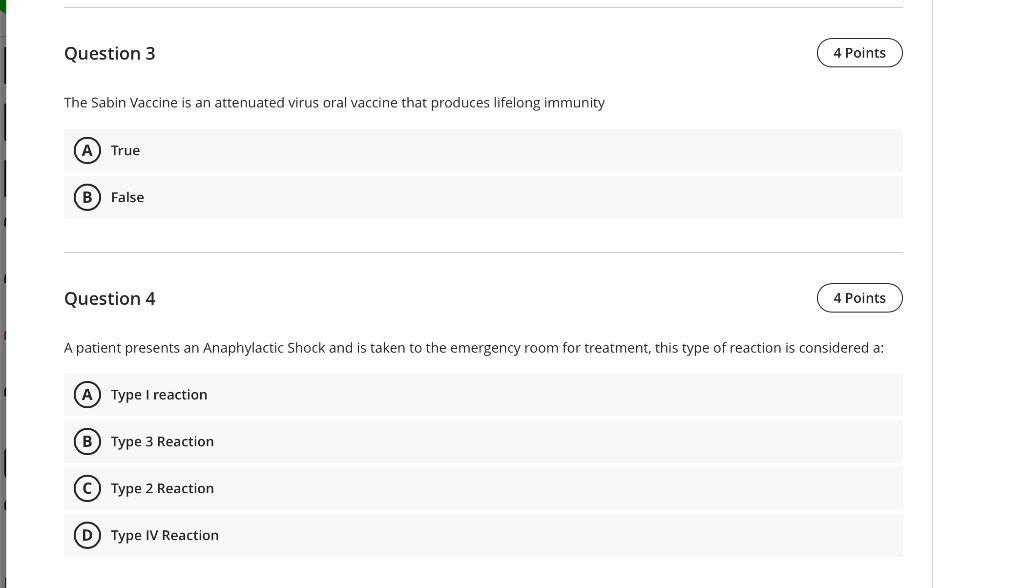This screenshot has width=1024, height=588.
Task: Click the 4 Points badge of Question 3
Action: 859,53
